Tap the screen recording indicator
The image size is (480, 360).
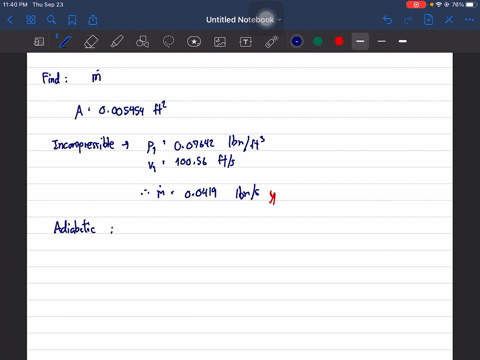[416, 5]
